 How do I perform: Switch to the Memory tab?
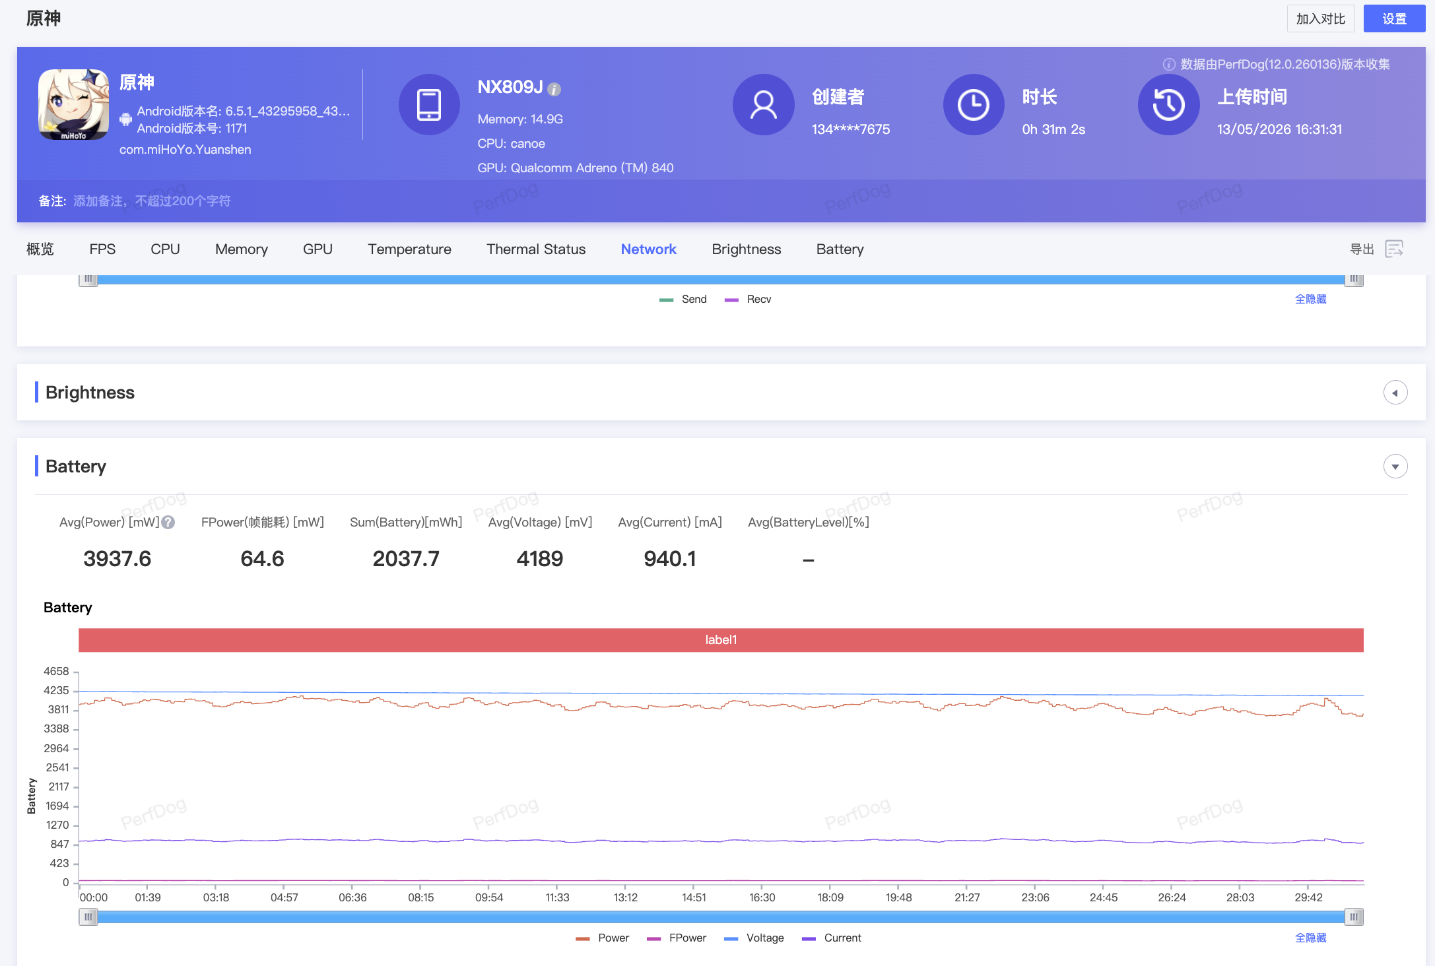click(x=241, y=249)
